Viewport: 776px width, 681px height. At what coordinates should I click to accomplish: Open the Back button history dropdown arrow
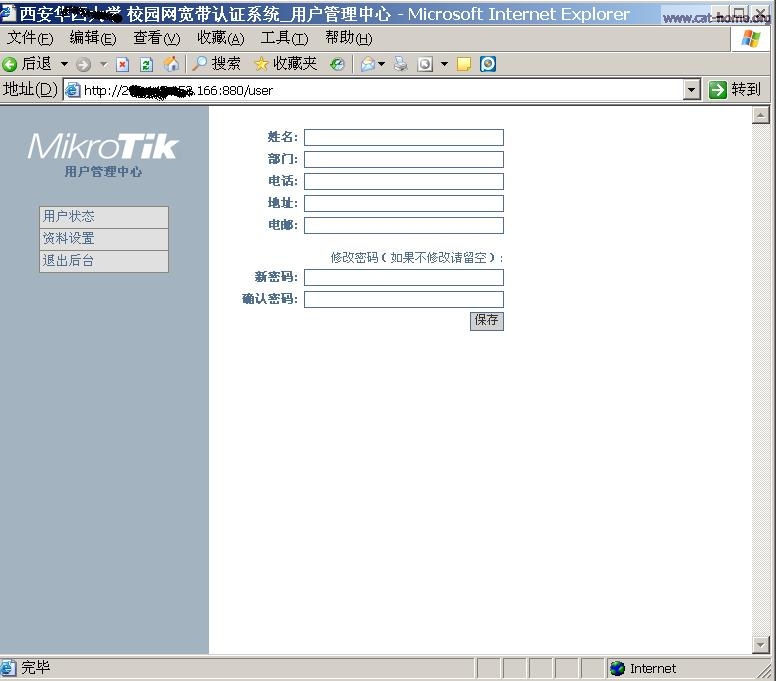point(65,64)
